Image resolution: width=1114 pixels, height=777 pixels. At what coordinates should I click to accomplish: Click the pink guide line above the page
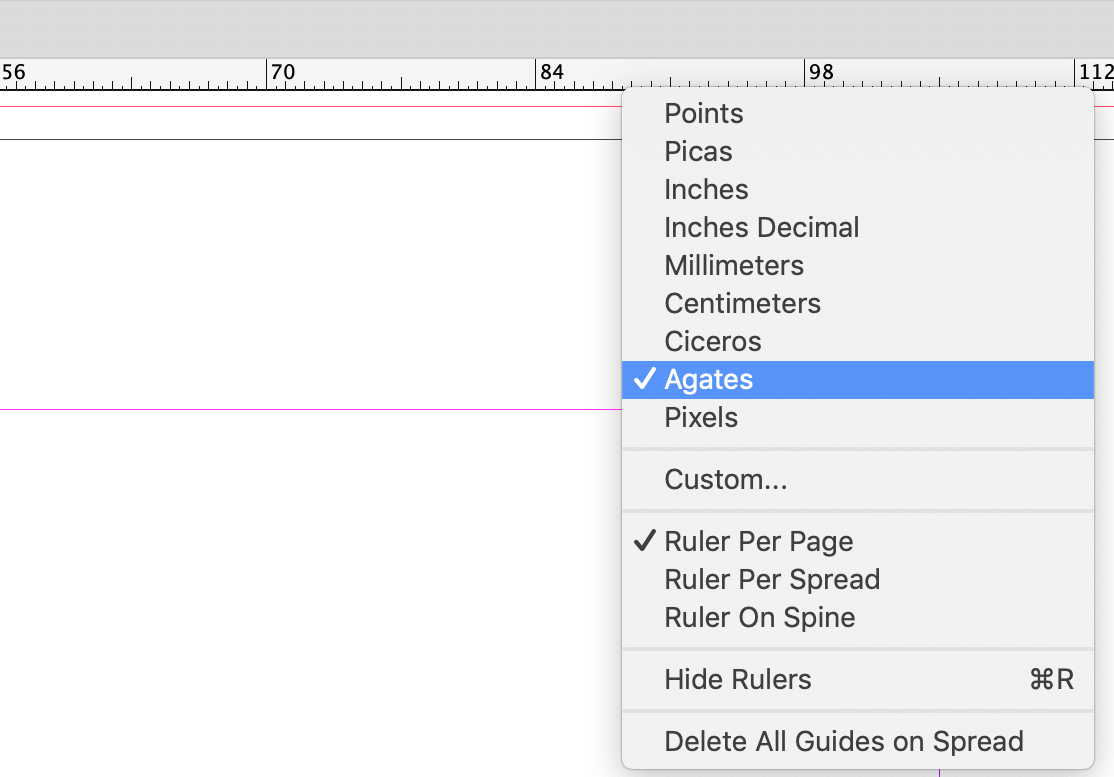point(300,104)
